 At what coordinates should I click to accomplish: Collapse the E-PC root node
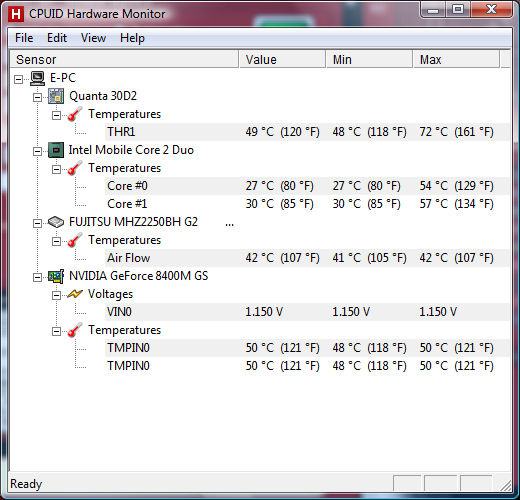pos(19,79)
